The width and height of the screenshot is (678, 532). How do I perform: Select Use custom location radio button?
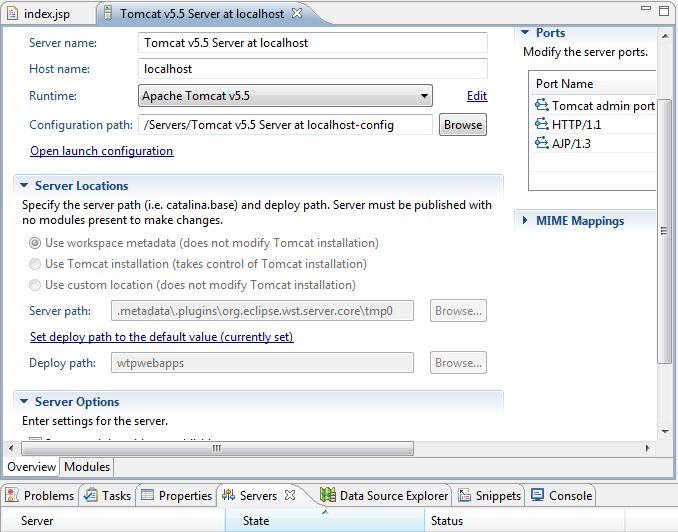[35, 285]
